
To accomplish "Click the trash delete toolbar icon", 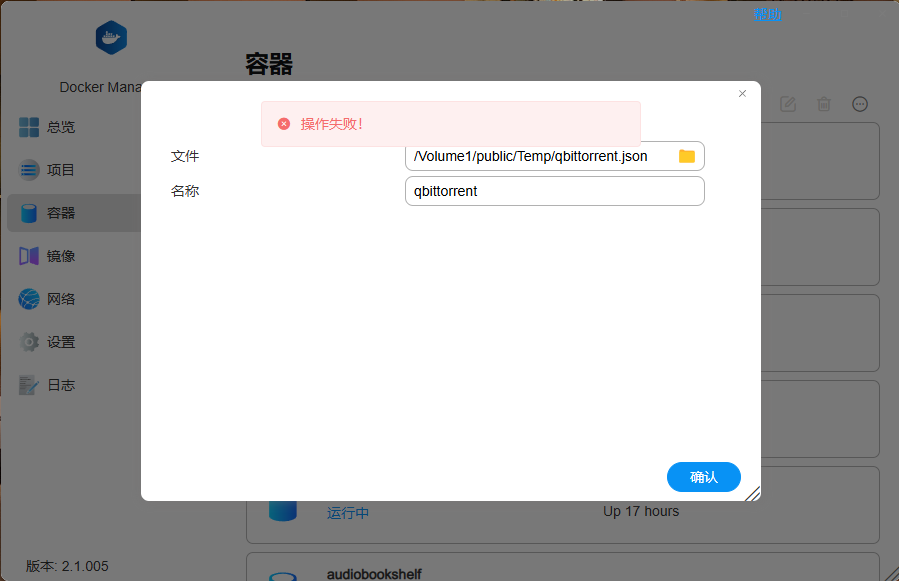I will coord(824,104).
